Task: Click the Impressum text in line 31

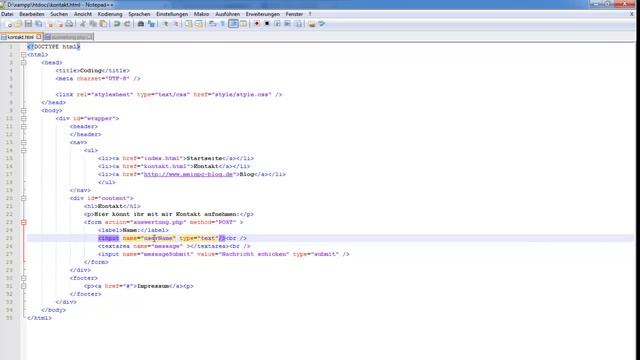Action: point(153,286)
